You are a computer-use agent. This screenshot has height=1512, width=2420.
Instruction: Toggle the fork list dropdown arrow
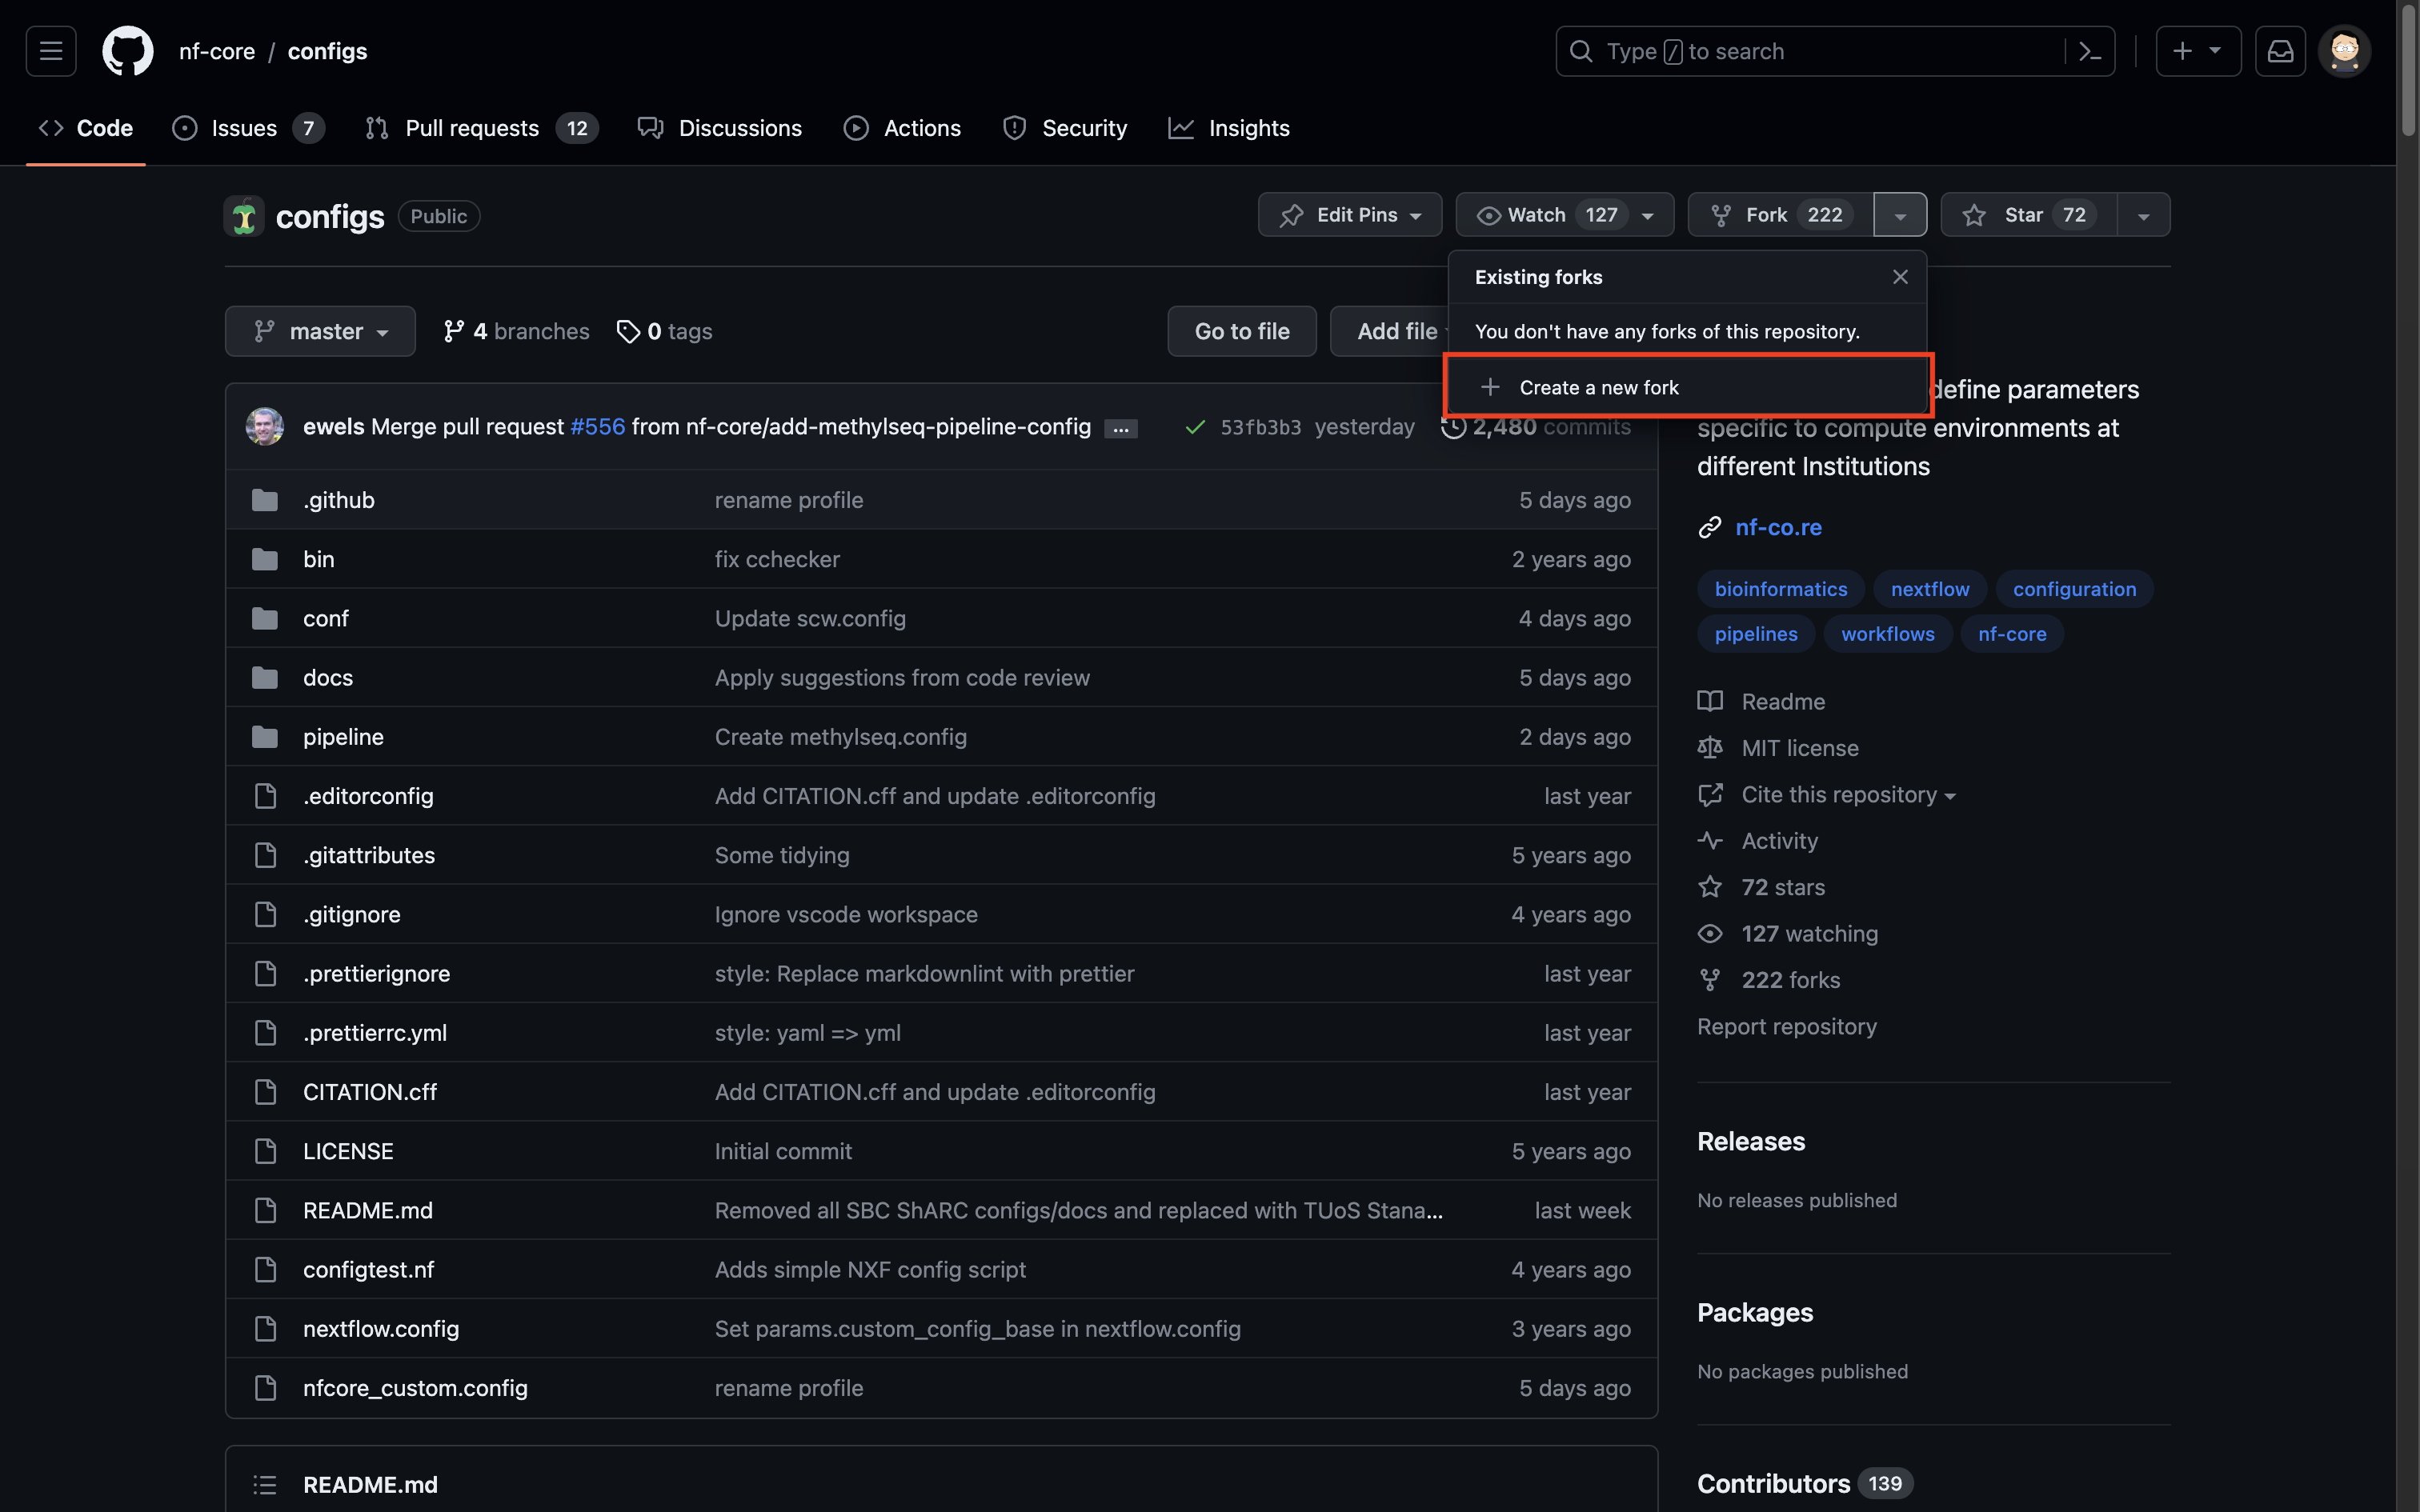tap(1900, 215)
